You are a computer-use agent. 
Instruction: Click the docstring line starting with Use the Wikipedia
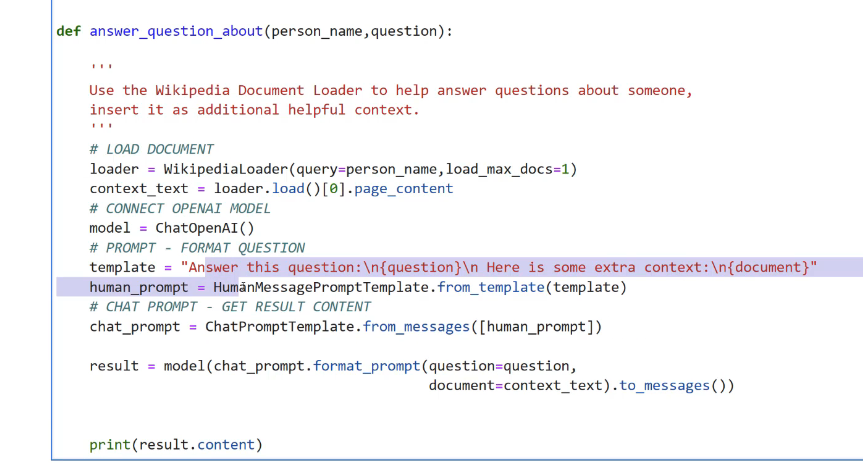click(390, 90)
